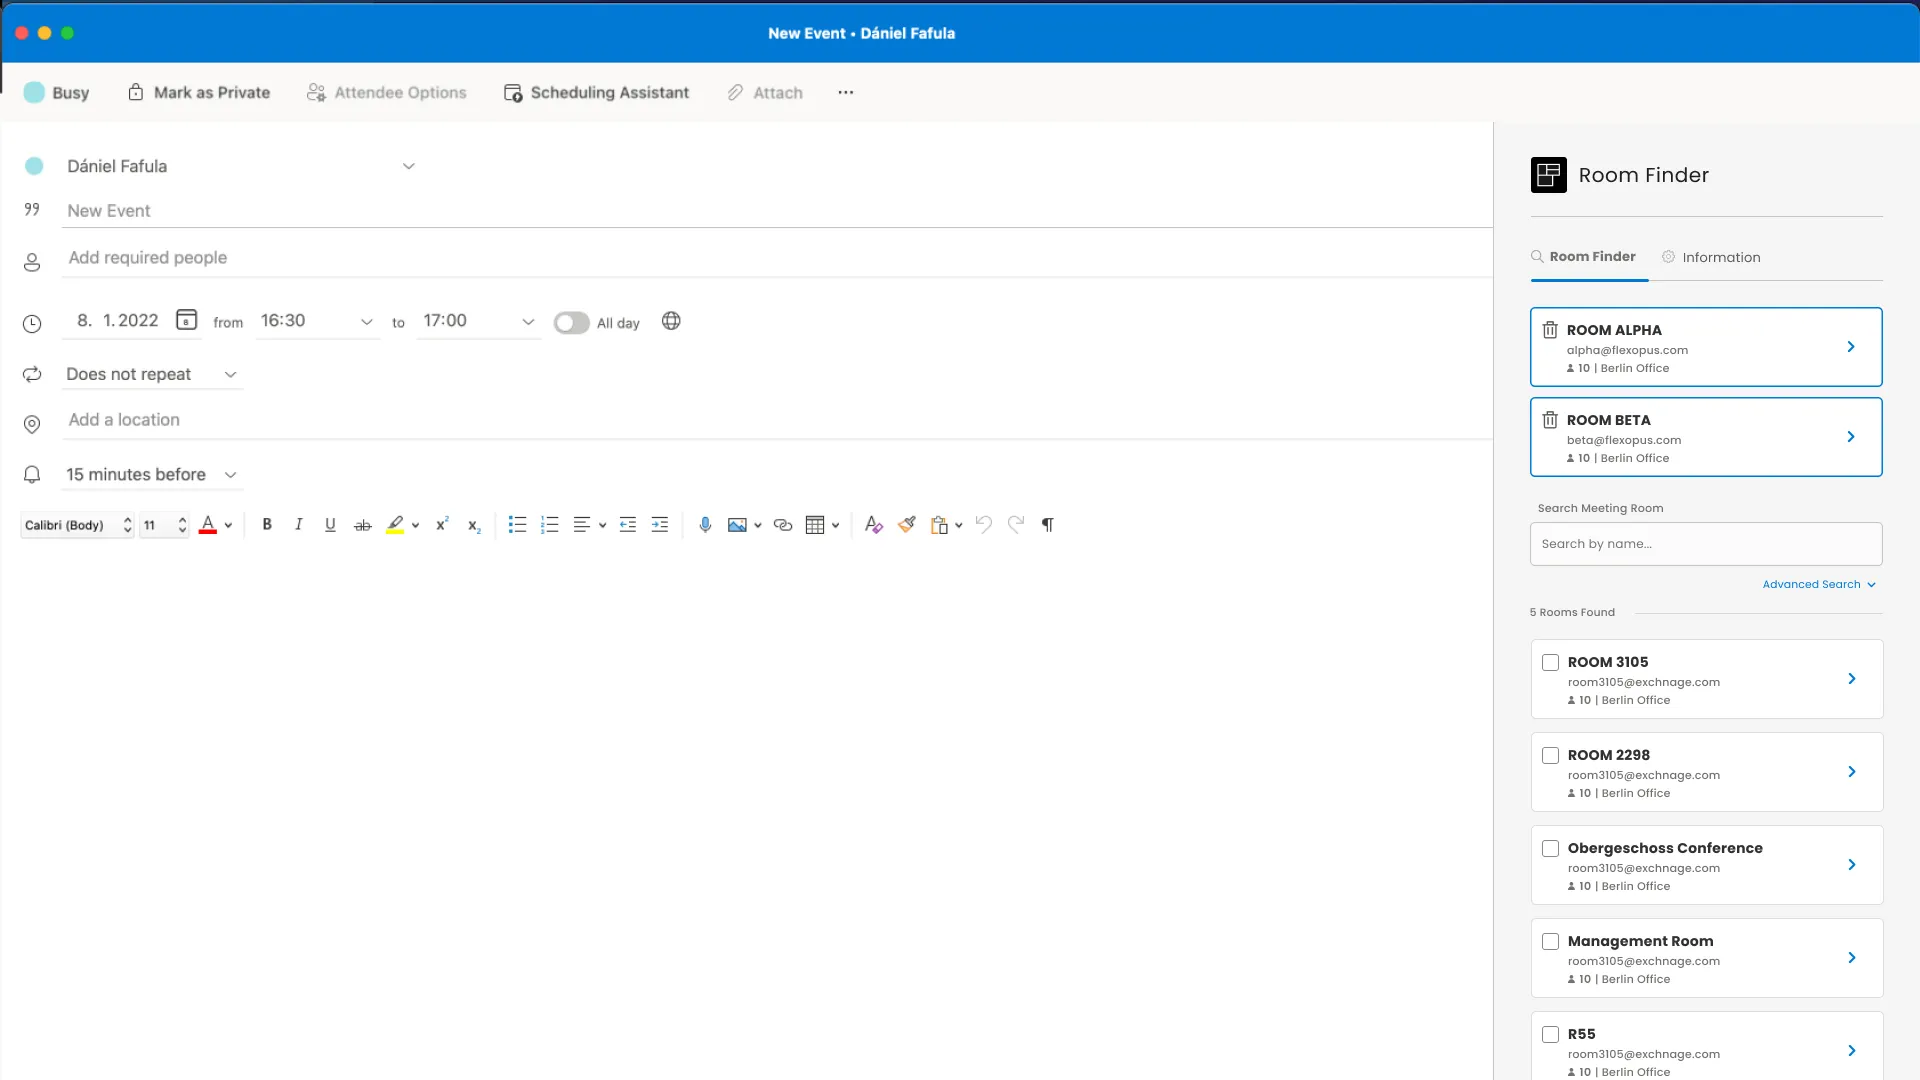Insert a hyperlink using the link icon

tap(783, 525)
